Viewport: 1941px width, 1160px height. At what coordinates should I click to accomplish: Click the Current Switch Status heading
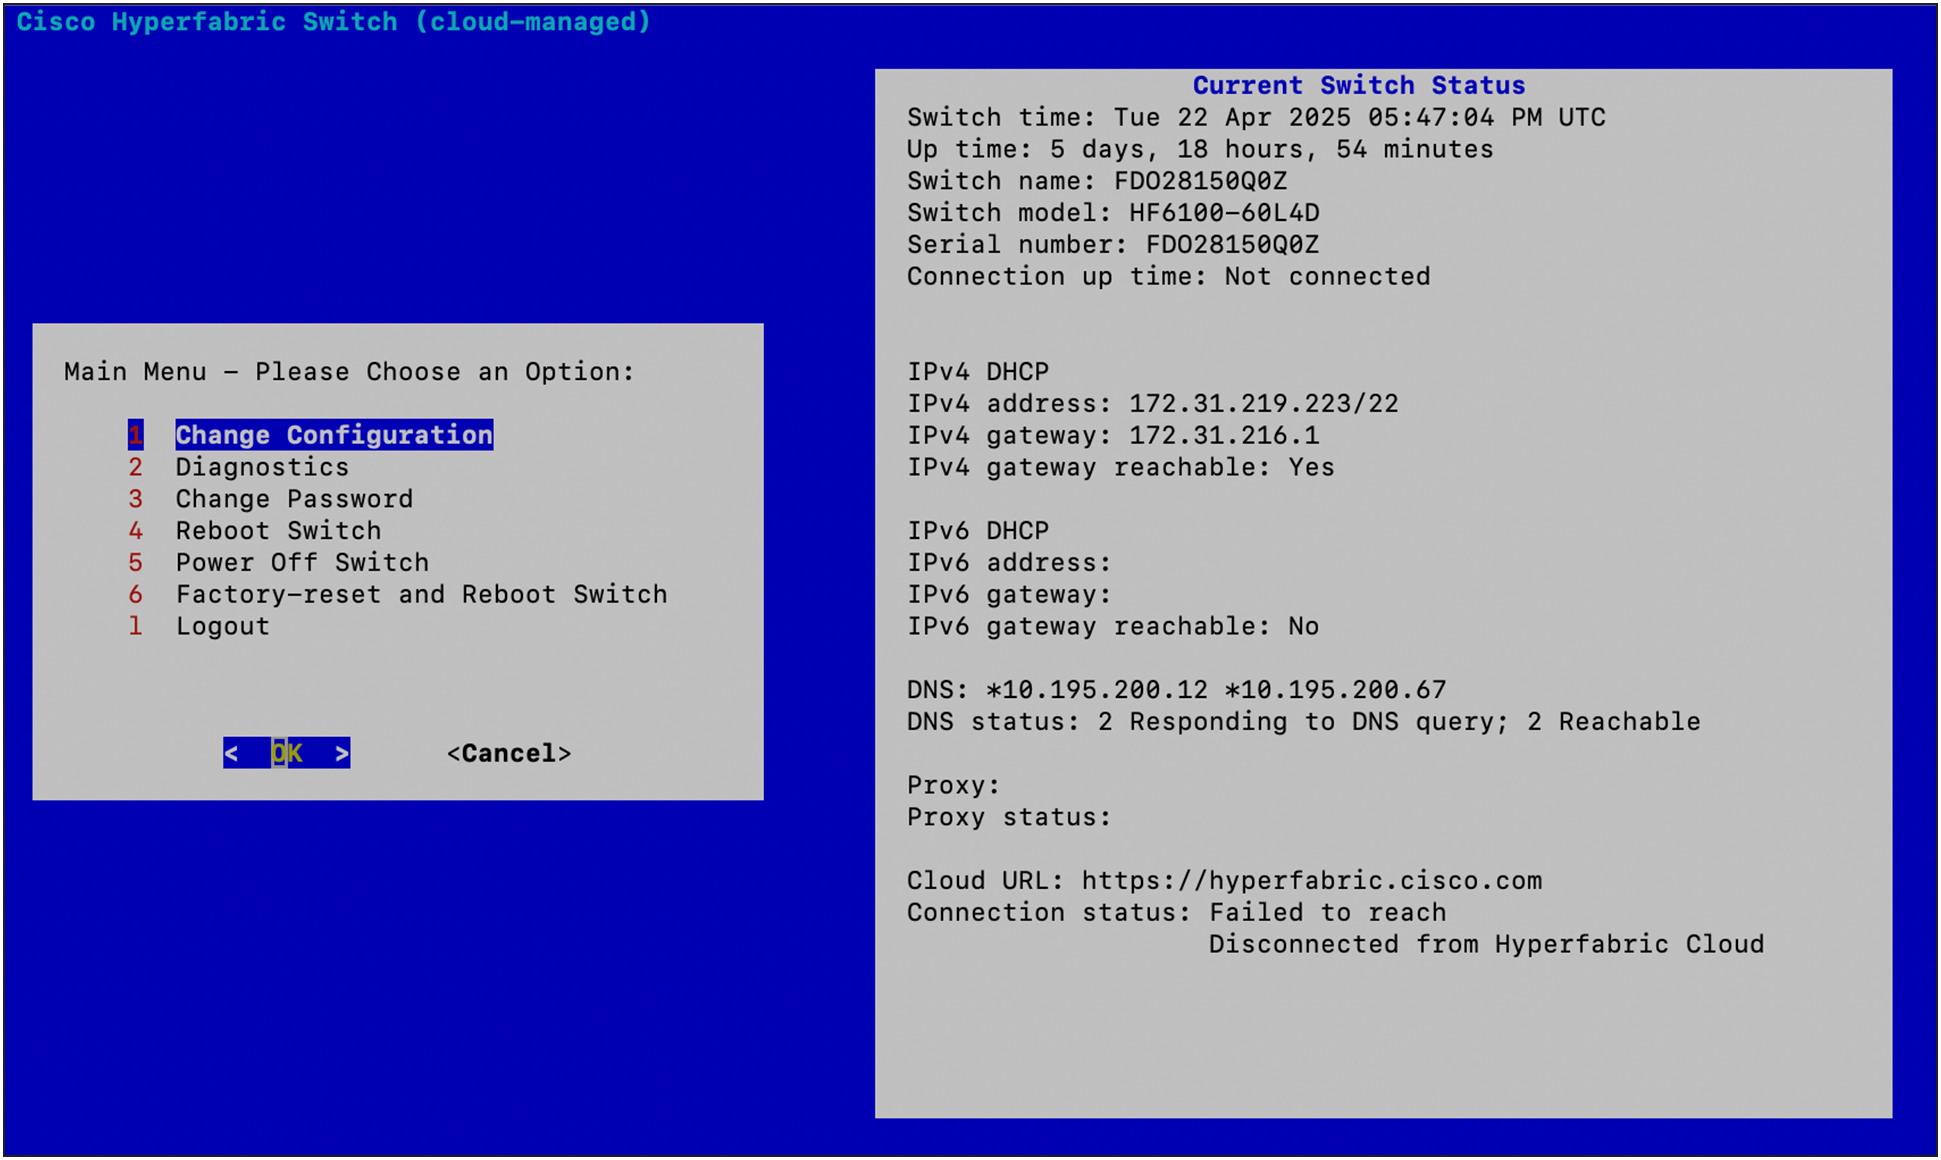pos(1358,85)
